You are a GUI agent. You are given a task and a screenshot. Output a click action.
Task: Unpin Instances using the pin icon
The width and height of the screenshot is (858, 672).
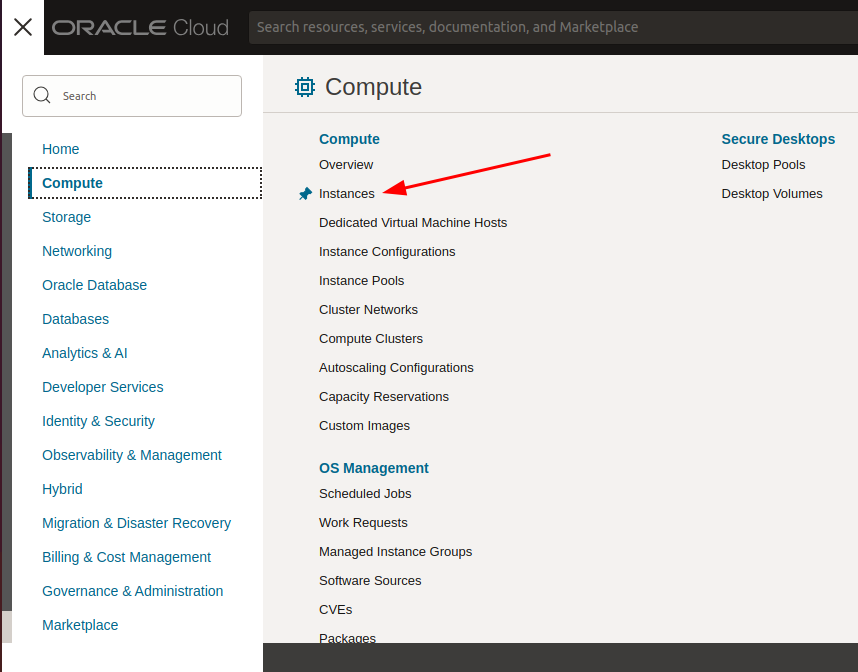pos(305,194)
